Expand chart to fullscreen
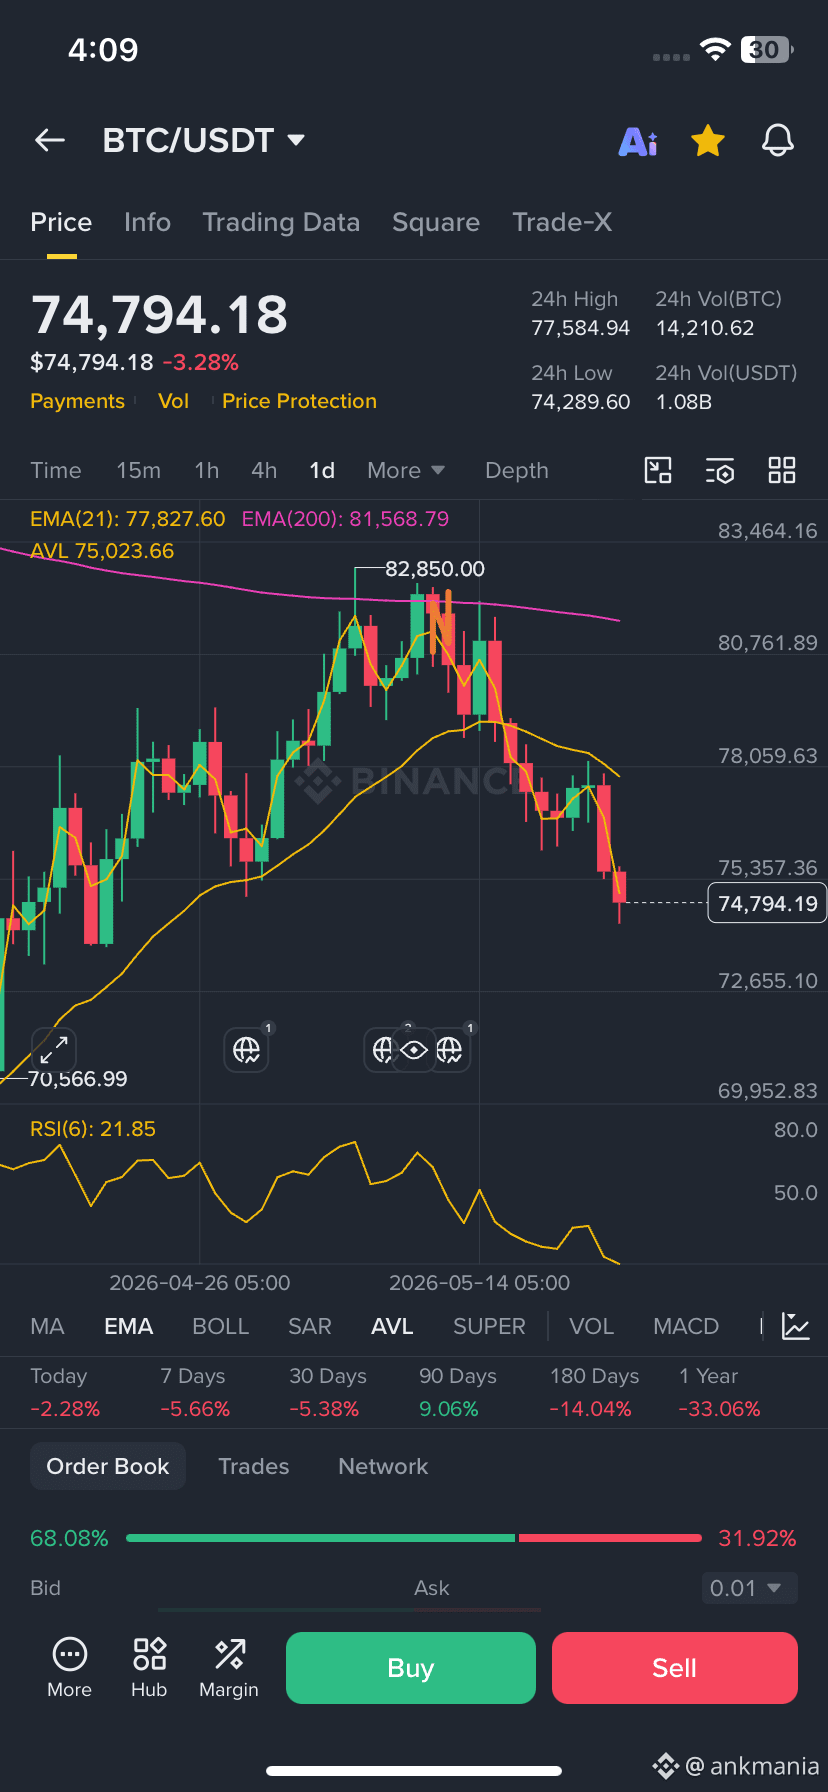The image size is (828, 1792). pyautogui.click(x=54, y=1050)
